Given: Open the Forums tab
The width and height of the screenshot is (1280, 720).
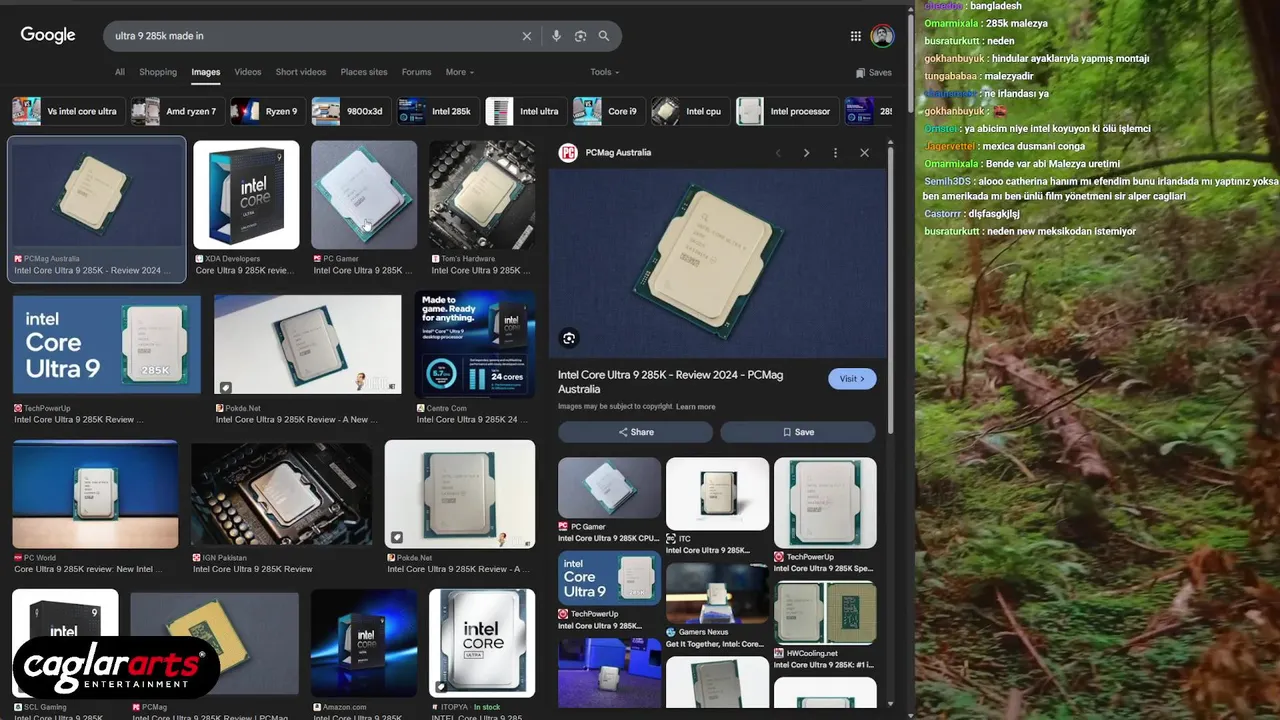Looking at the screenshot, I should point(416,72).
